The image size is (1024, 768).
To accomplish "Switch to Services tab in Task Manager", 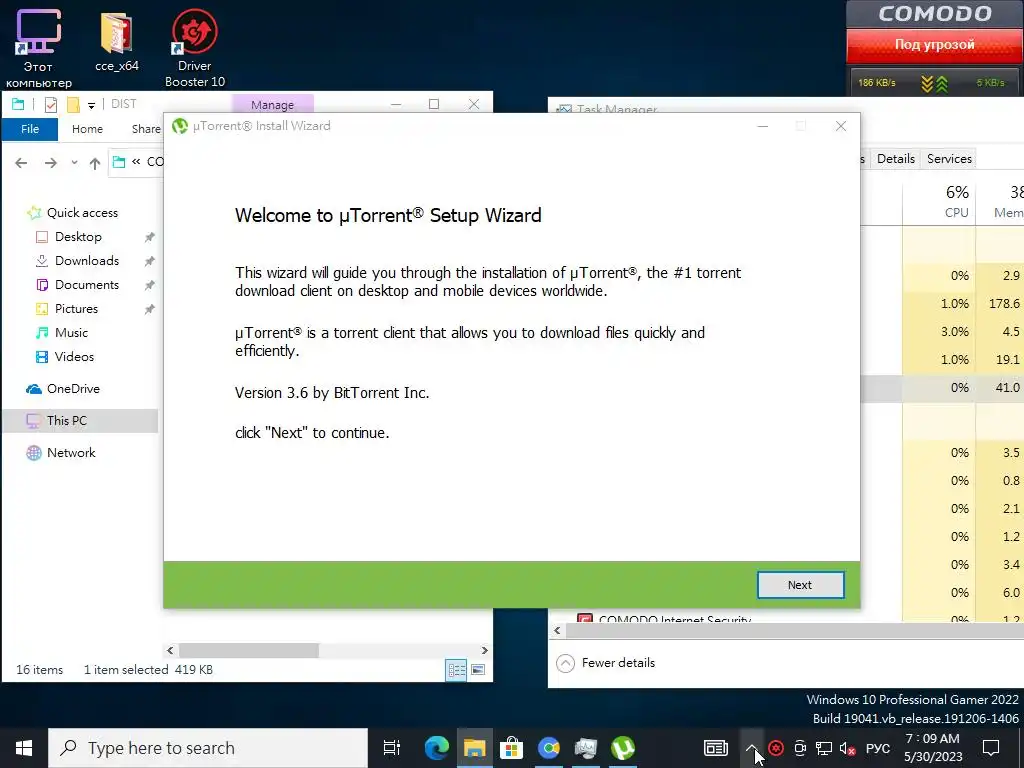I will [949, 159].
